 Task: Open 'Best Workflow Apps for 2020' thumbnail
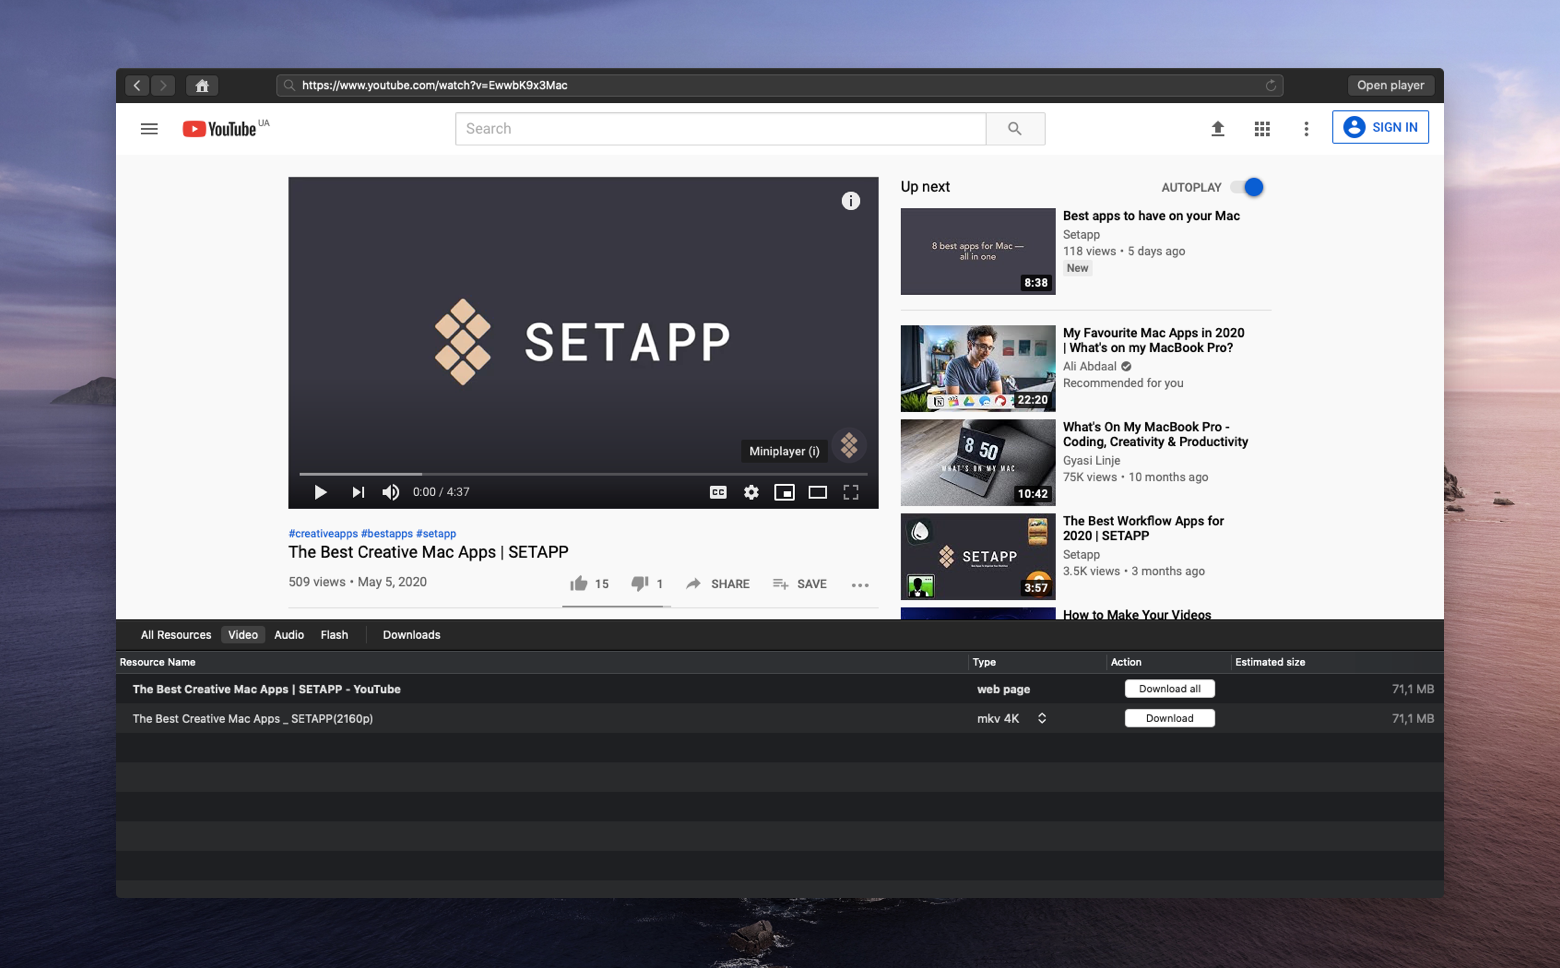(x=978, y=556)
